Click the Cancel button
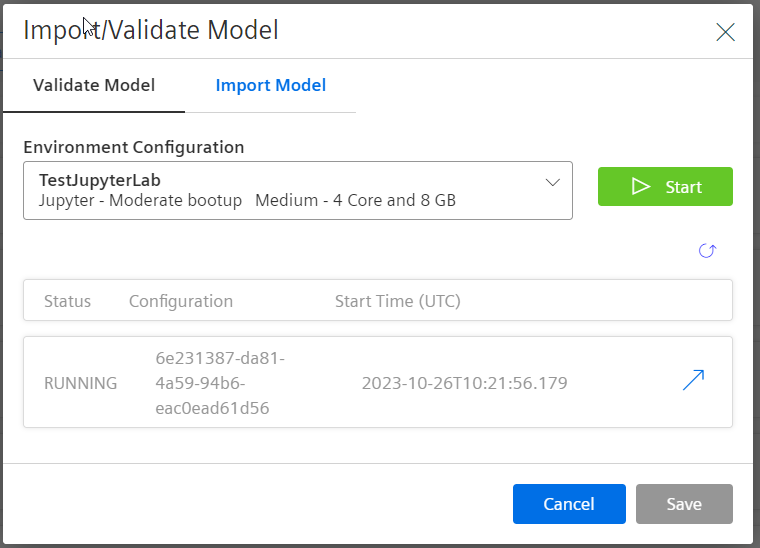Screen dimensions: 760x548 point(569,504)
